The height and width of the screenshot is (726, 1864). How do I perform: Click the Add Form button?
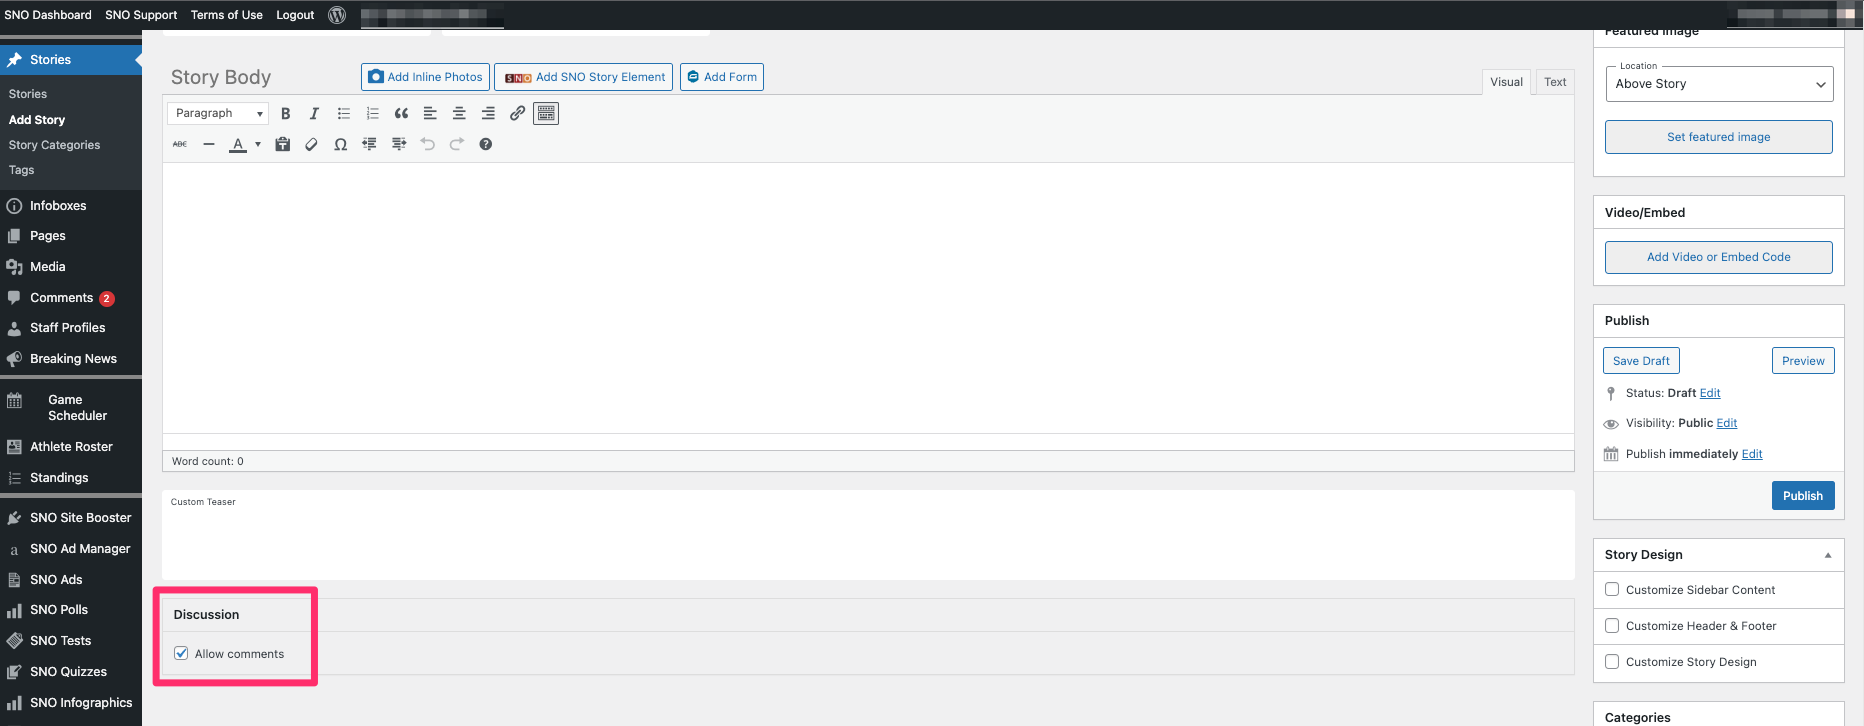[722, 77]
